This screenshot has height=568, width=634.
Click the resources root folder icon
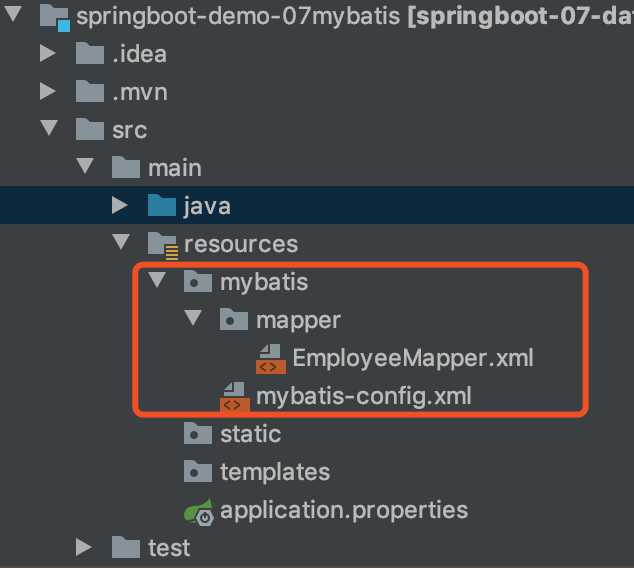click(x=163, y=245)
